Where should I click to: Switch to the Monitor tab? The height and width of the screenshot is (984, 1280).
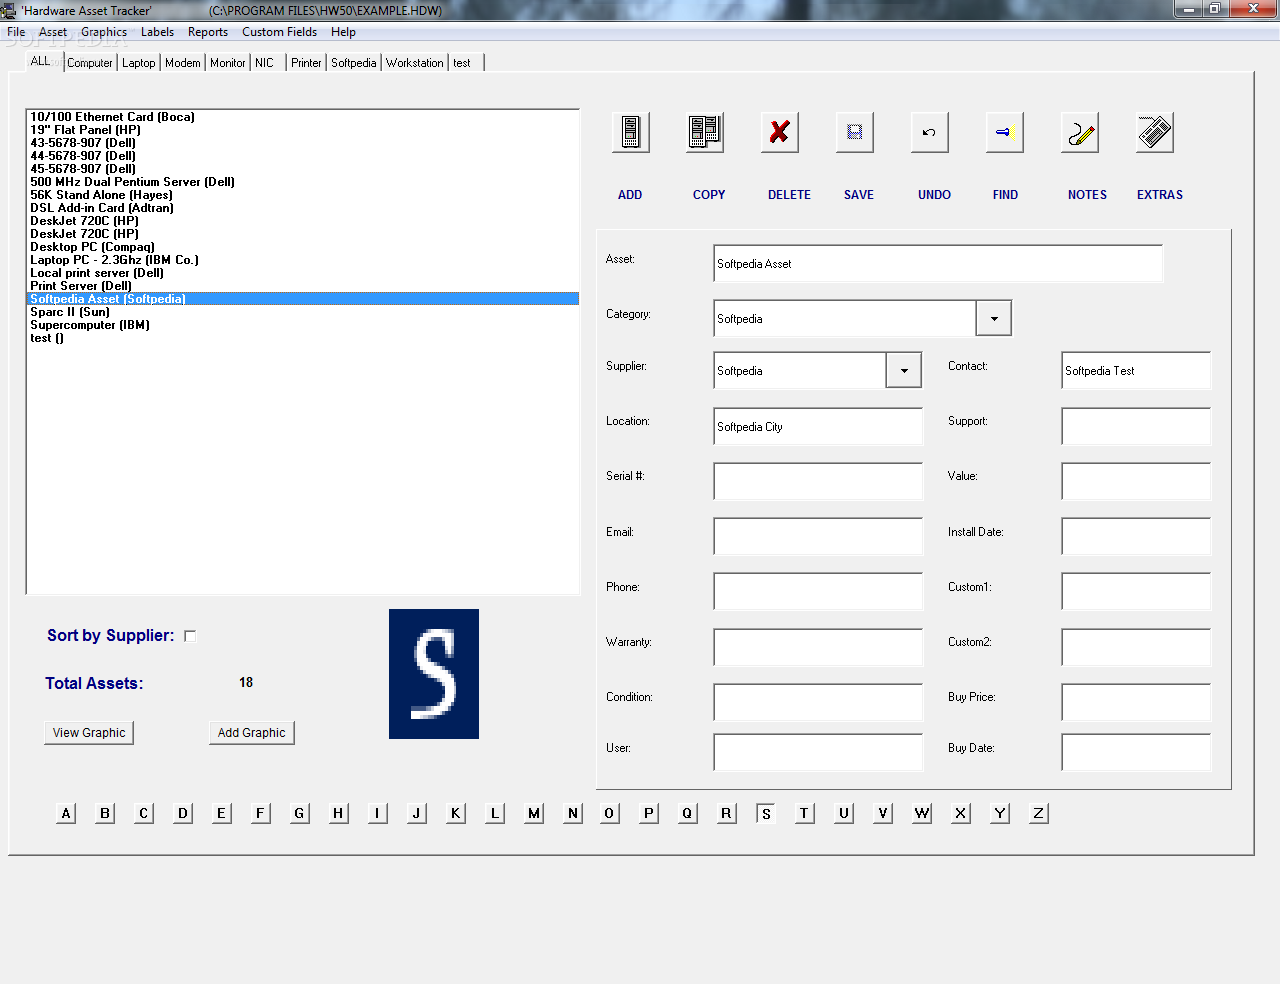(x=228, y=63)
